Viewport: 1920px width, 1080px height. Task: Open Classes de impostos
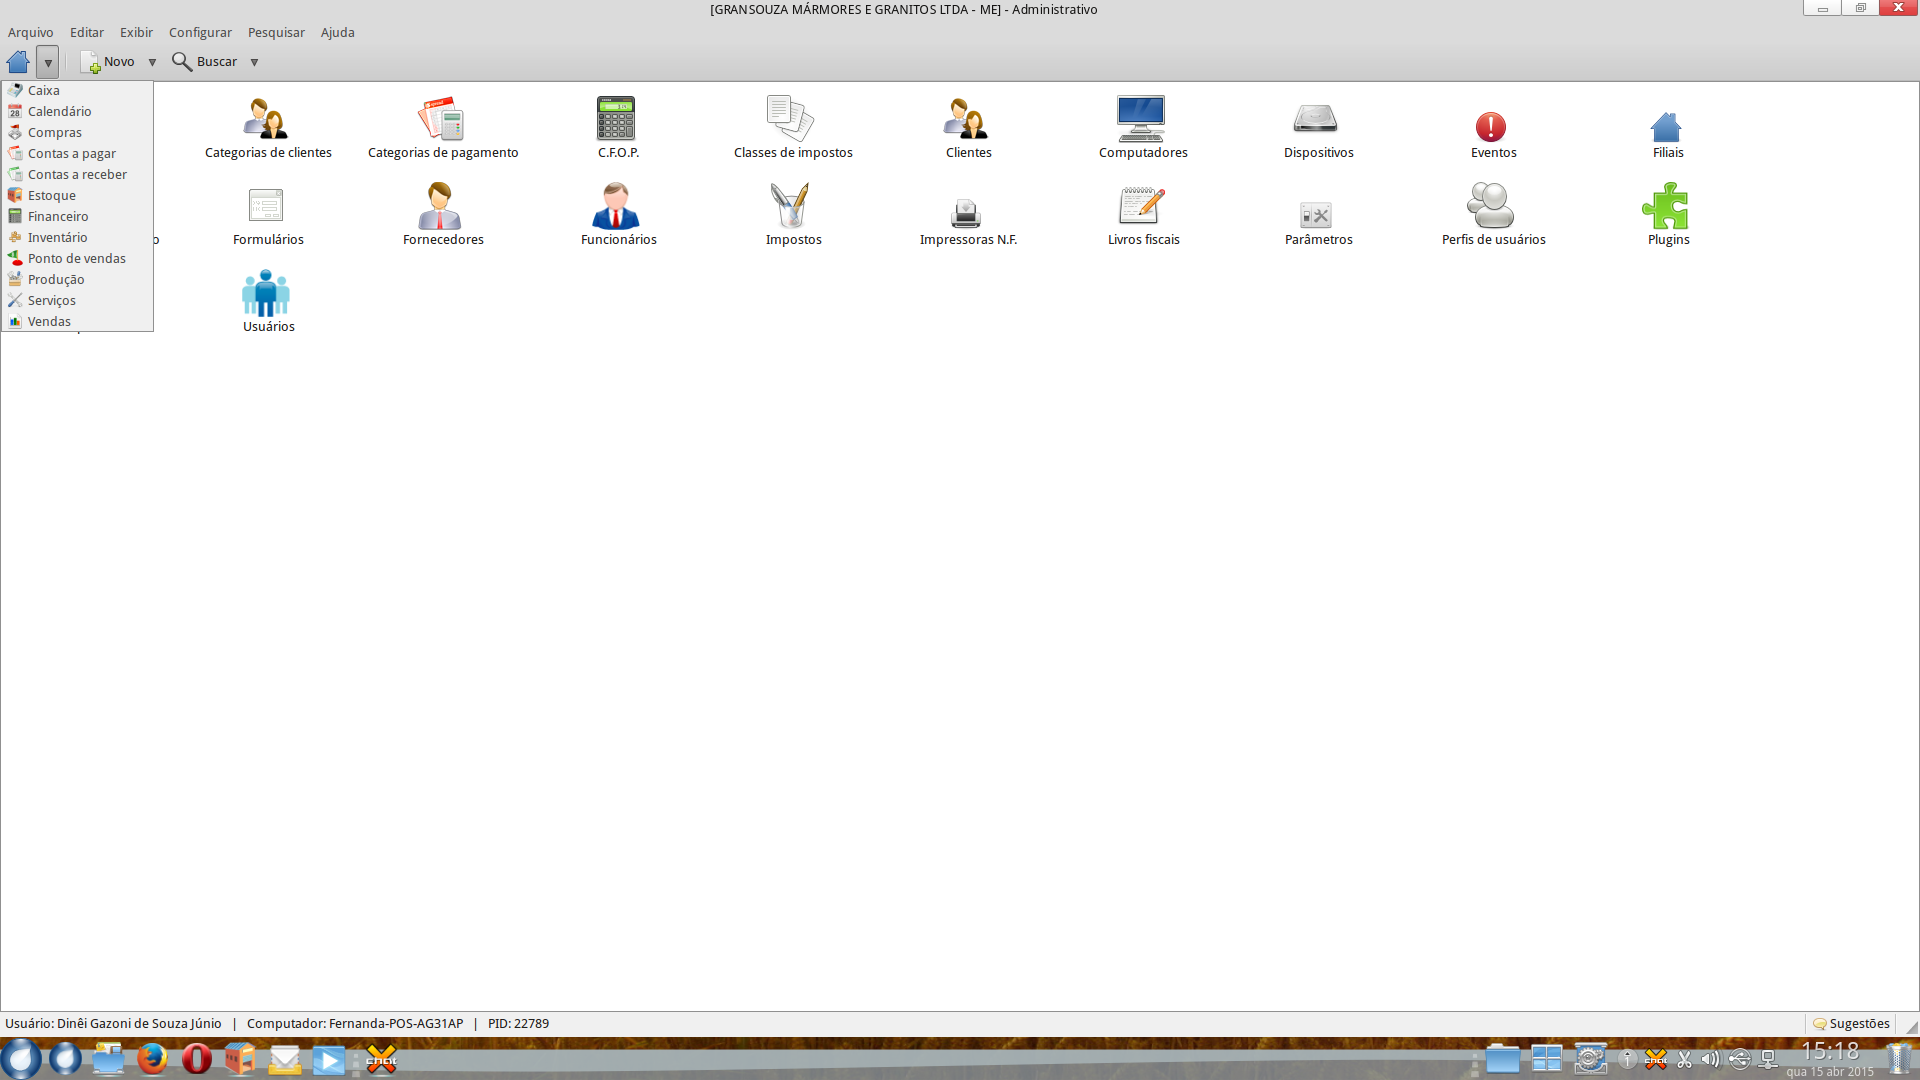(792, 128)
